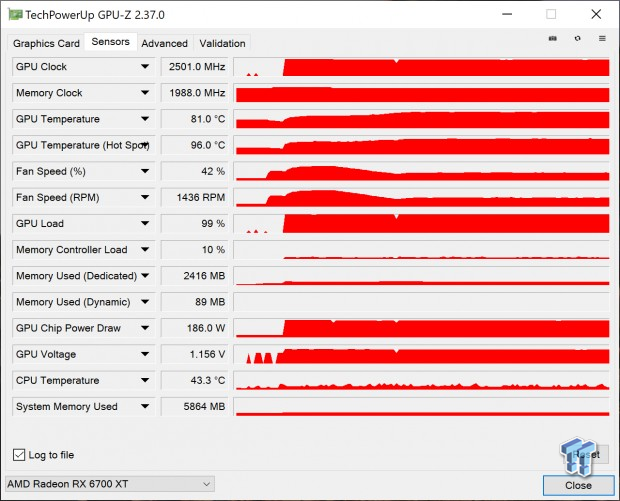Click the 96.0 °C hot spot value
The image size is (620, 501).
(x=194, y=145)
